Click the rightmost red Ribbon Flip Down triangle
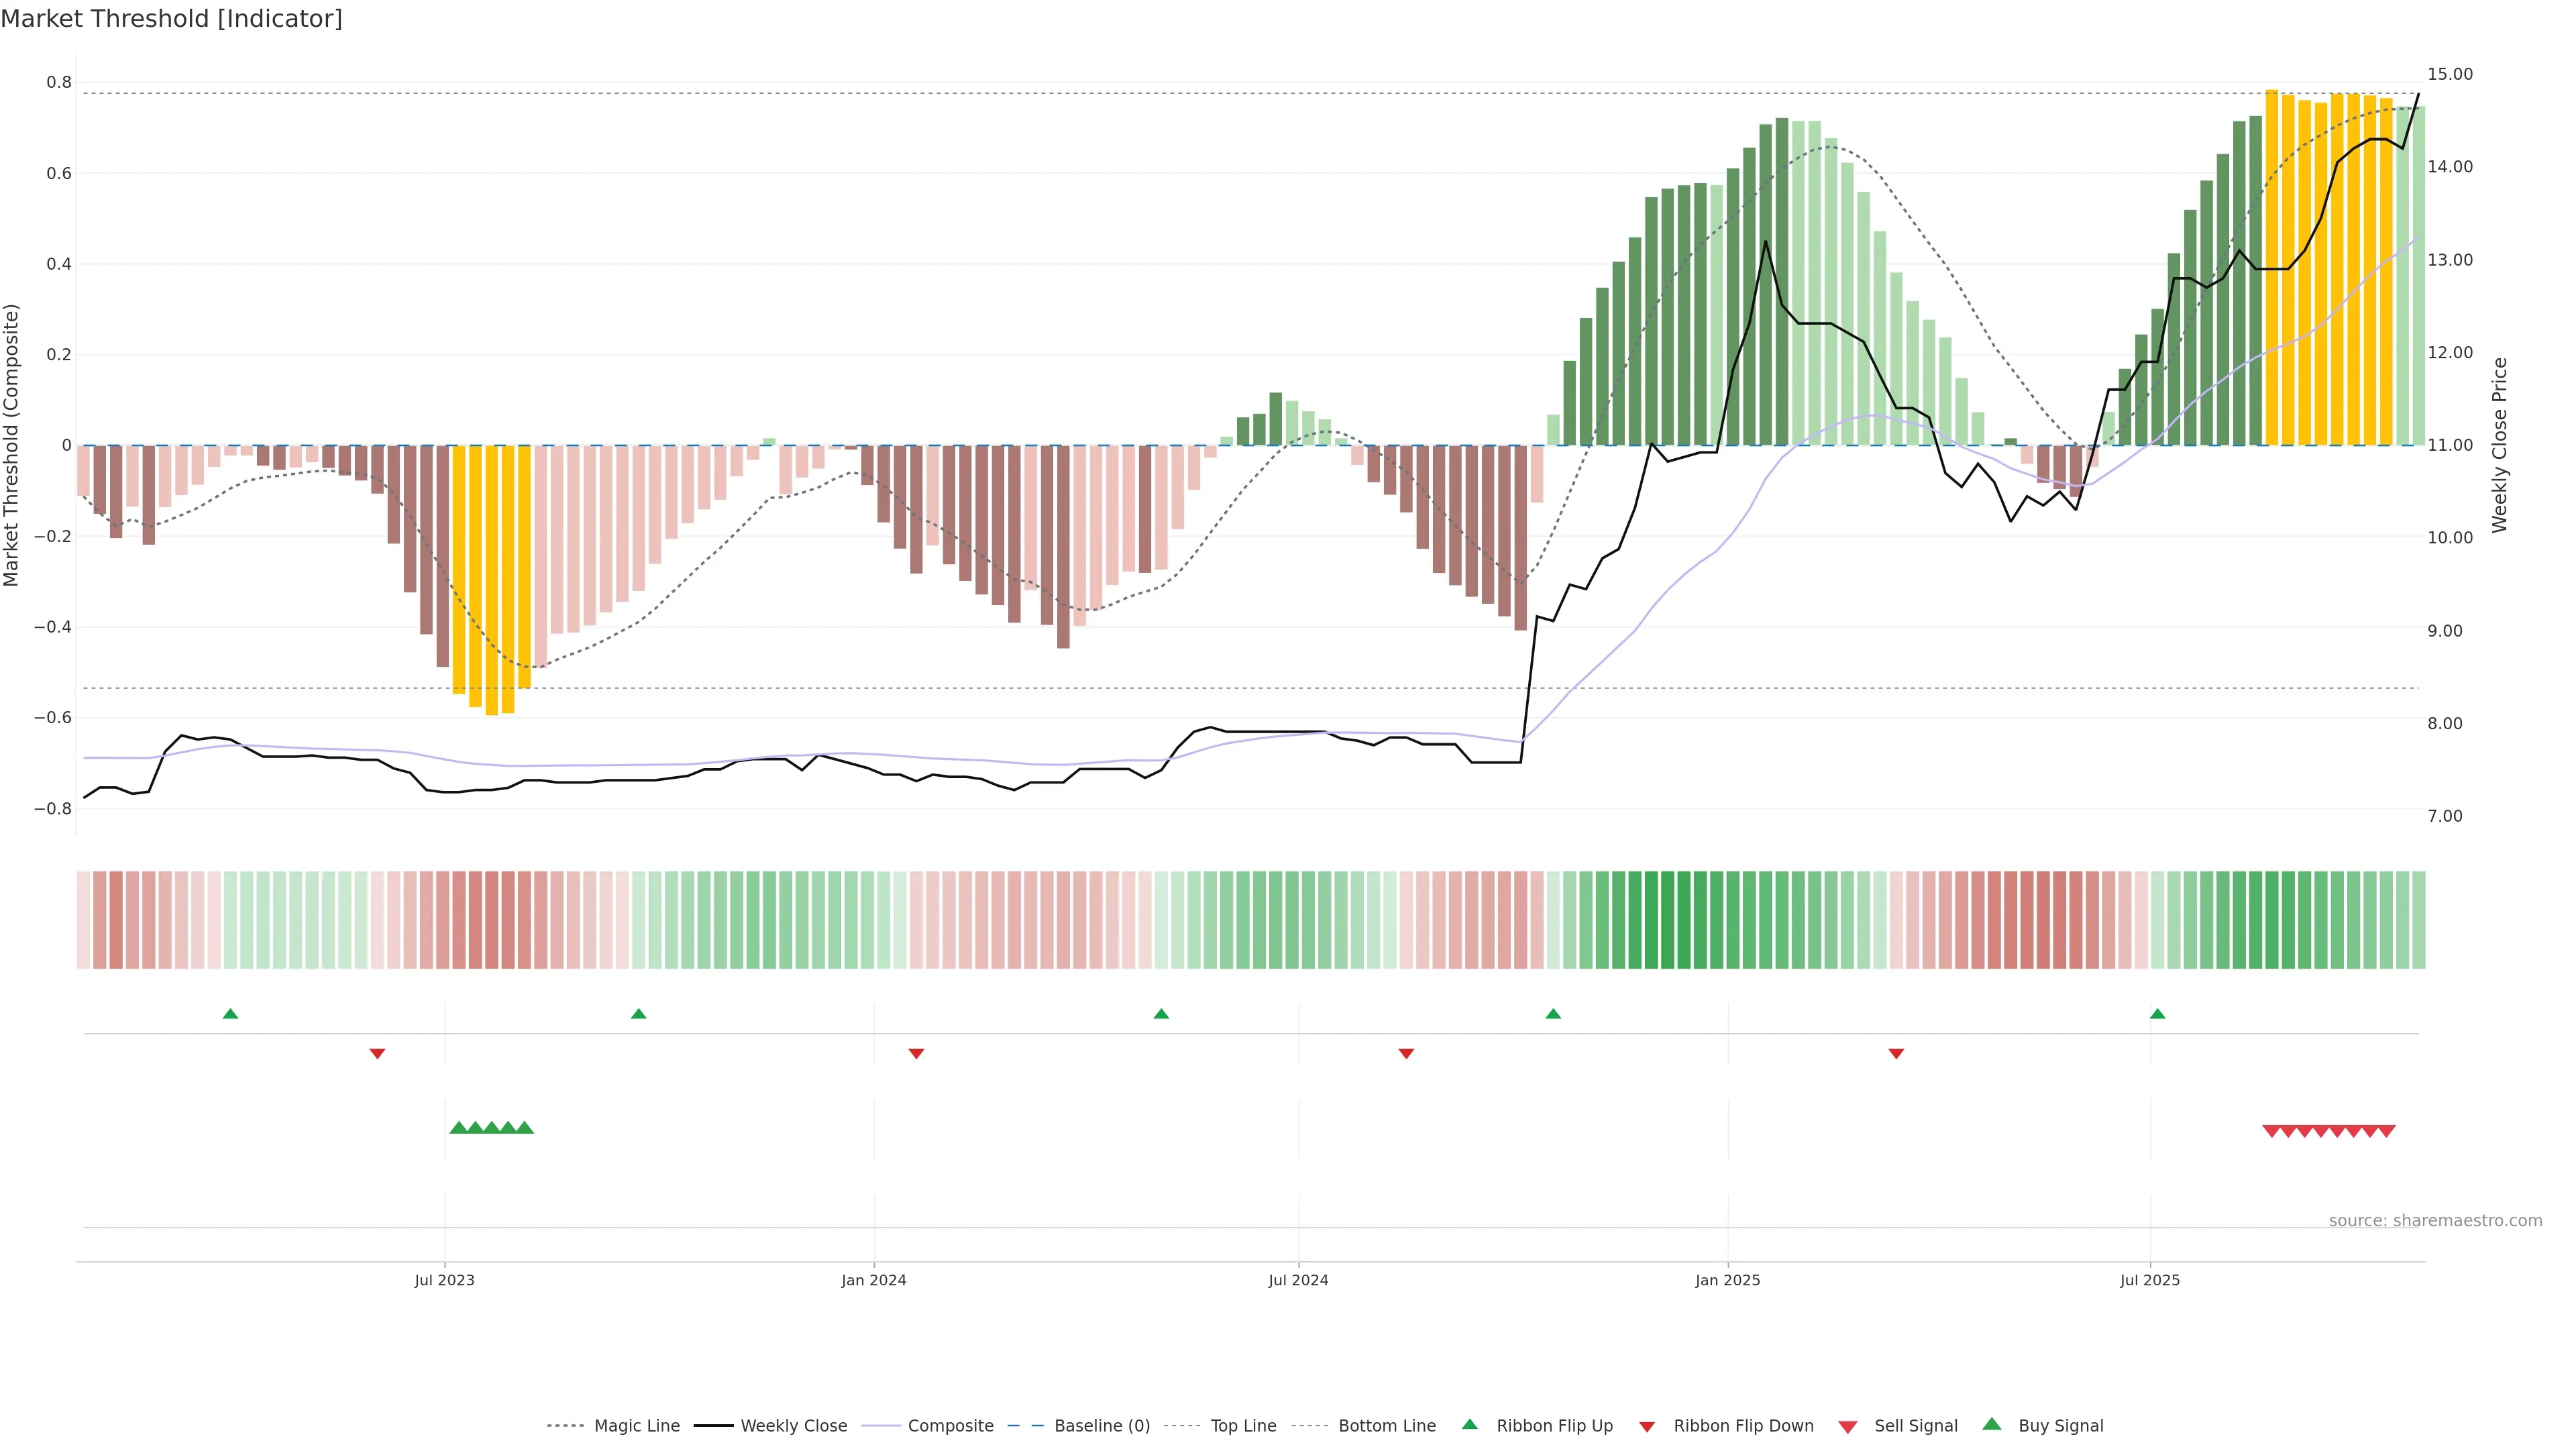 (1896, 1053)
